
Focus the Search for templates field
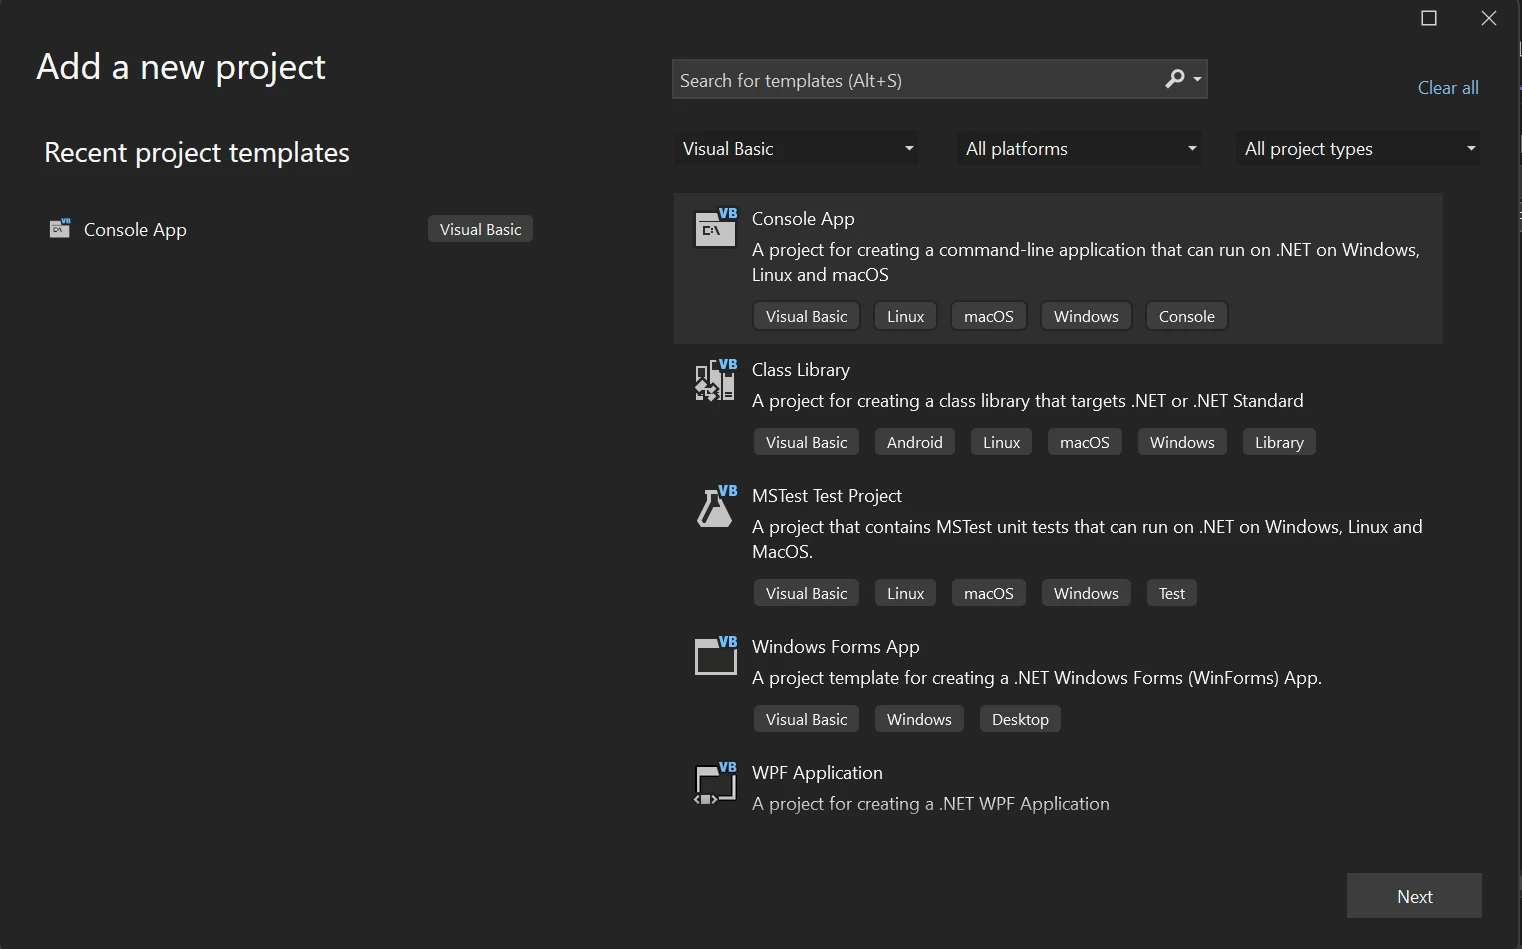click(x=915, y=80)
